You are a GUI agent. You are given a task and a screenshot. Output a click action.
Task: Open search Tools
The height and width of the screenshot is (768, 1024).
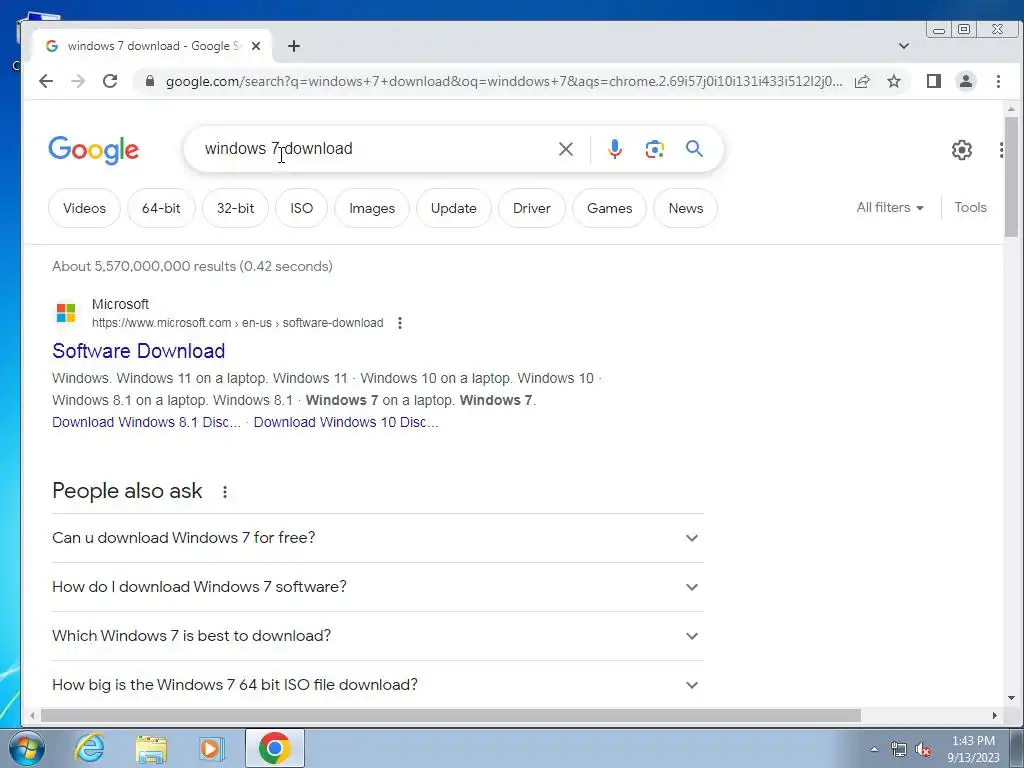(x=970, y=208)
